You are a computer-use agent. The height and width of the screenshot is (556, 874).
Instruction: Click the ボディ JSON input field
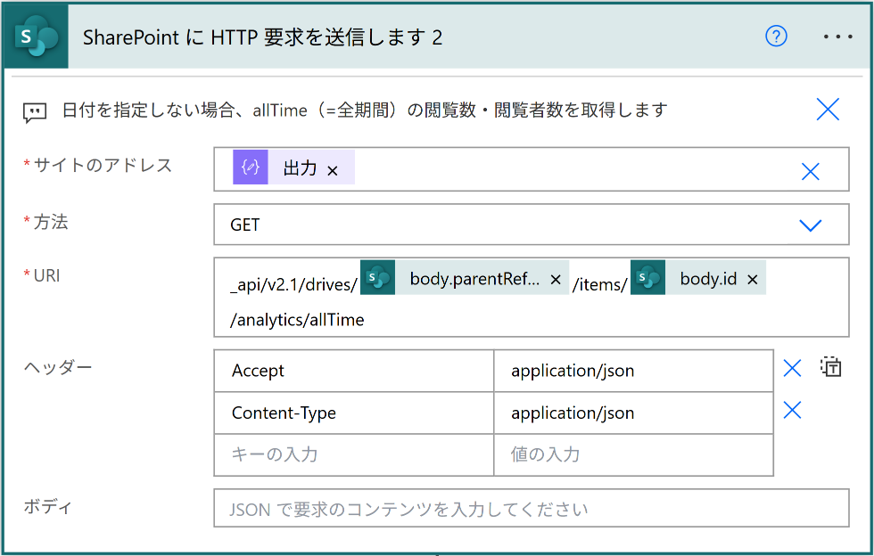pyautogui.click(x=530, y=509)
